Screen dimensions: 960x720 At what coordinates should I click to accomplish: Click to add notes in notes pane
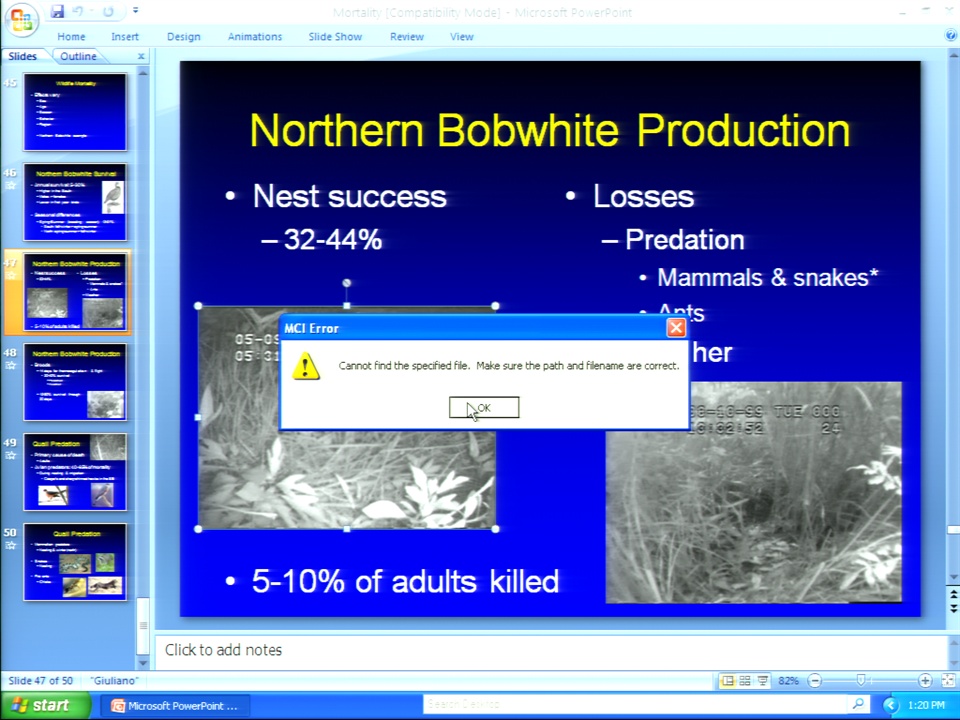[x=223, y=650]
